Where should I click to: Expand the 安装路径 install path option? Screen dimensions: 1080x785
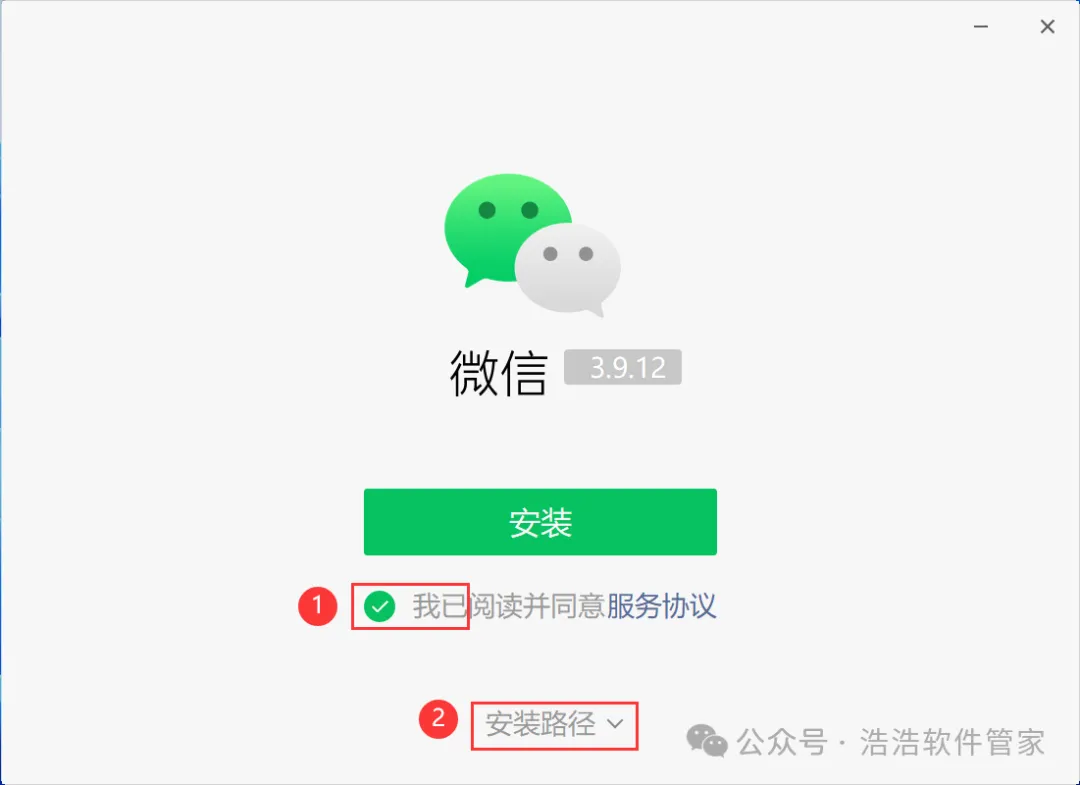(554, 724)
